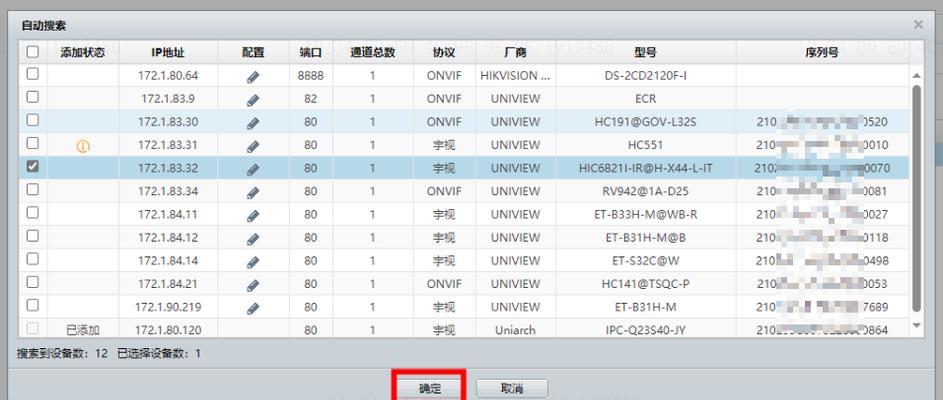Click 通道总数 column header
943x400 pixels.
(373, 52)
